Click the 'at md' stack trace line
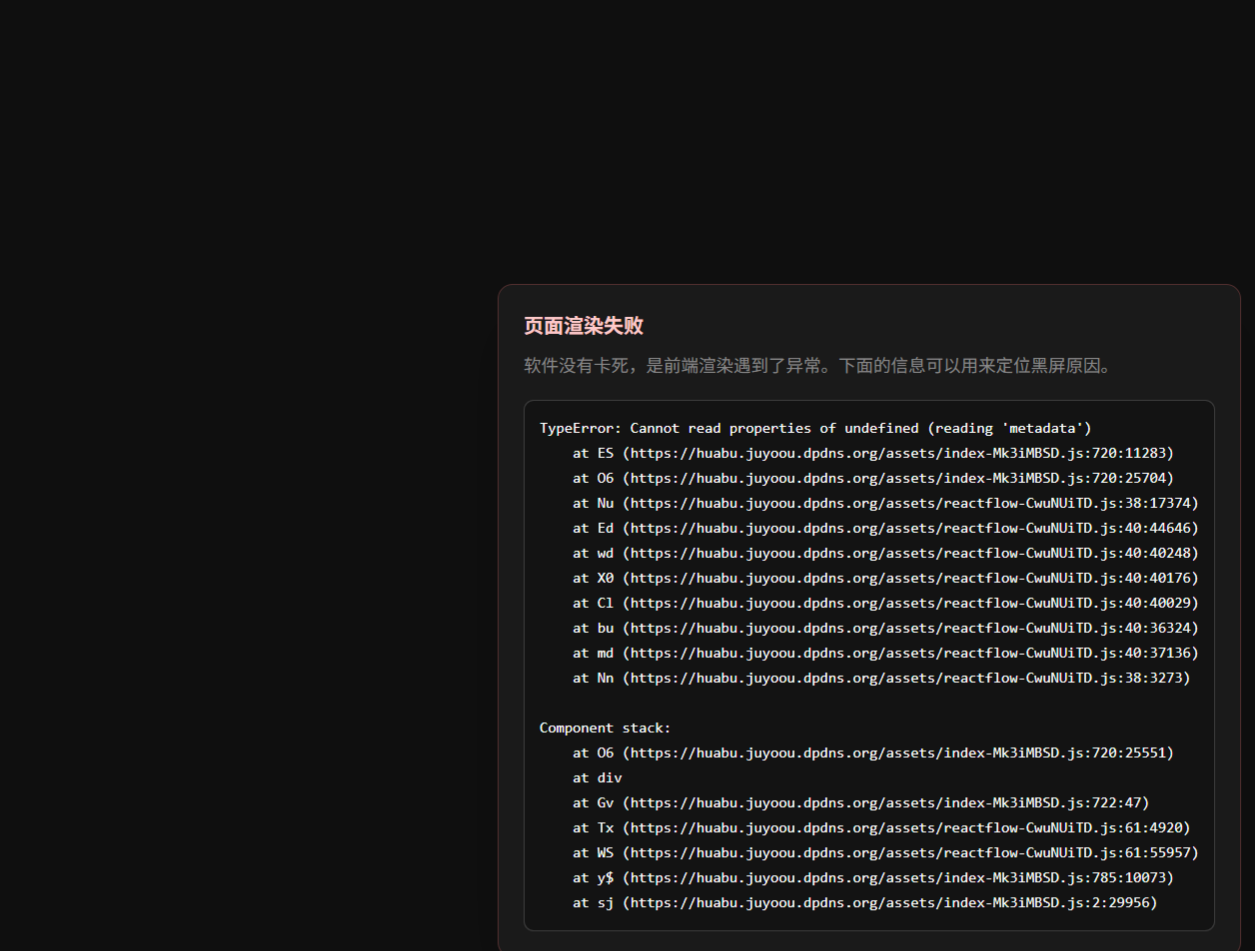This screenshot has height=951, width=1255. tap(885, 653)
